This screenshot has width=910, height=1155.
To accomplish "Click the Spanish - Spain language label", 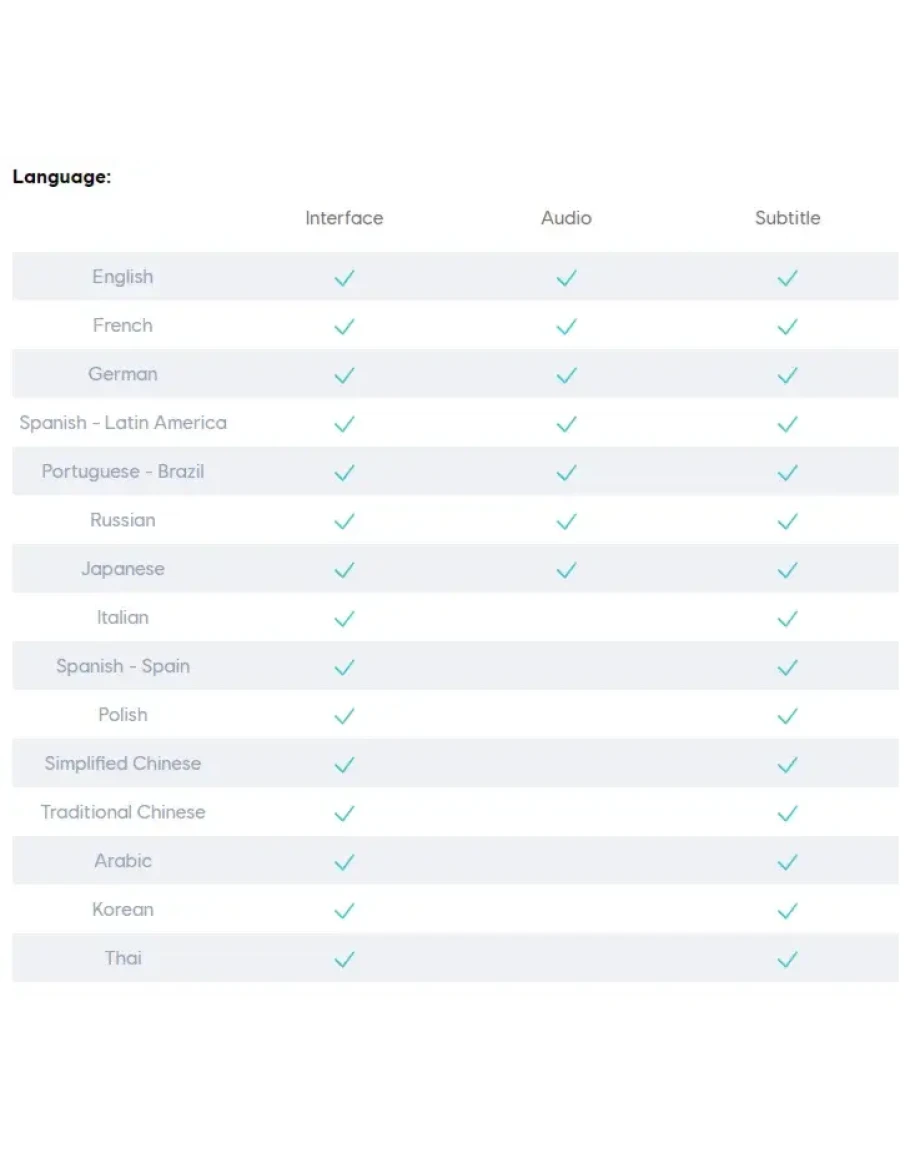I will click(123, 666).
